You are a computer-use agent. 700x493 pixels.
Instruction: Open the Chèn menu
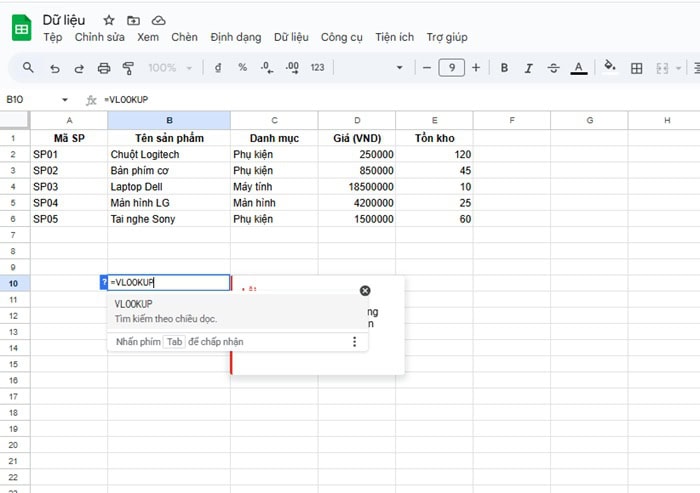(x=184, y=37)
